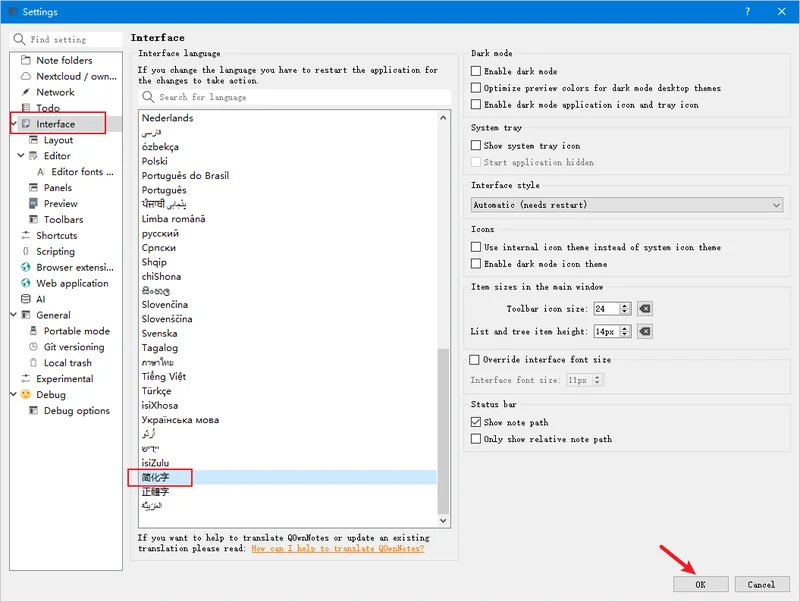Click the Find setting magnifier icon
Viewport: 800px width, 602px height.
click(19, 39)
